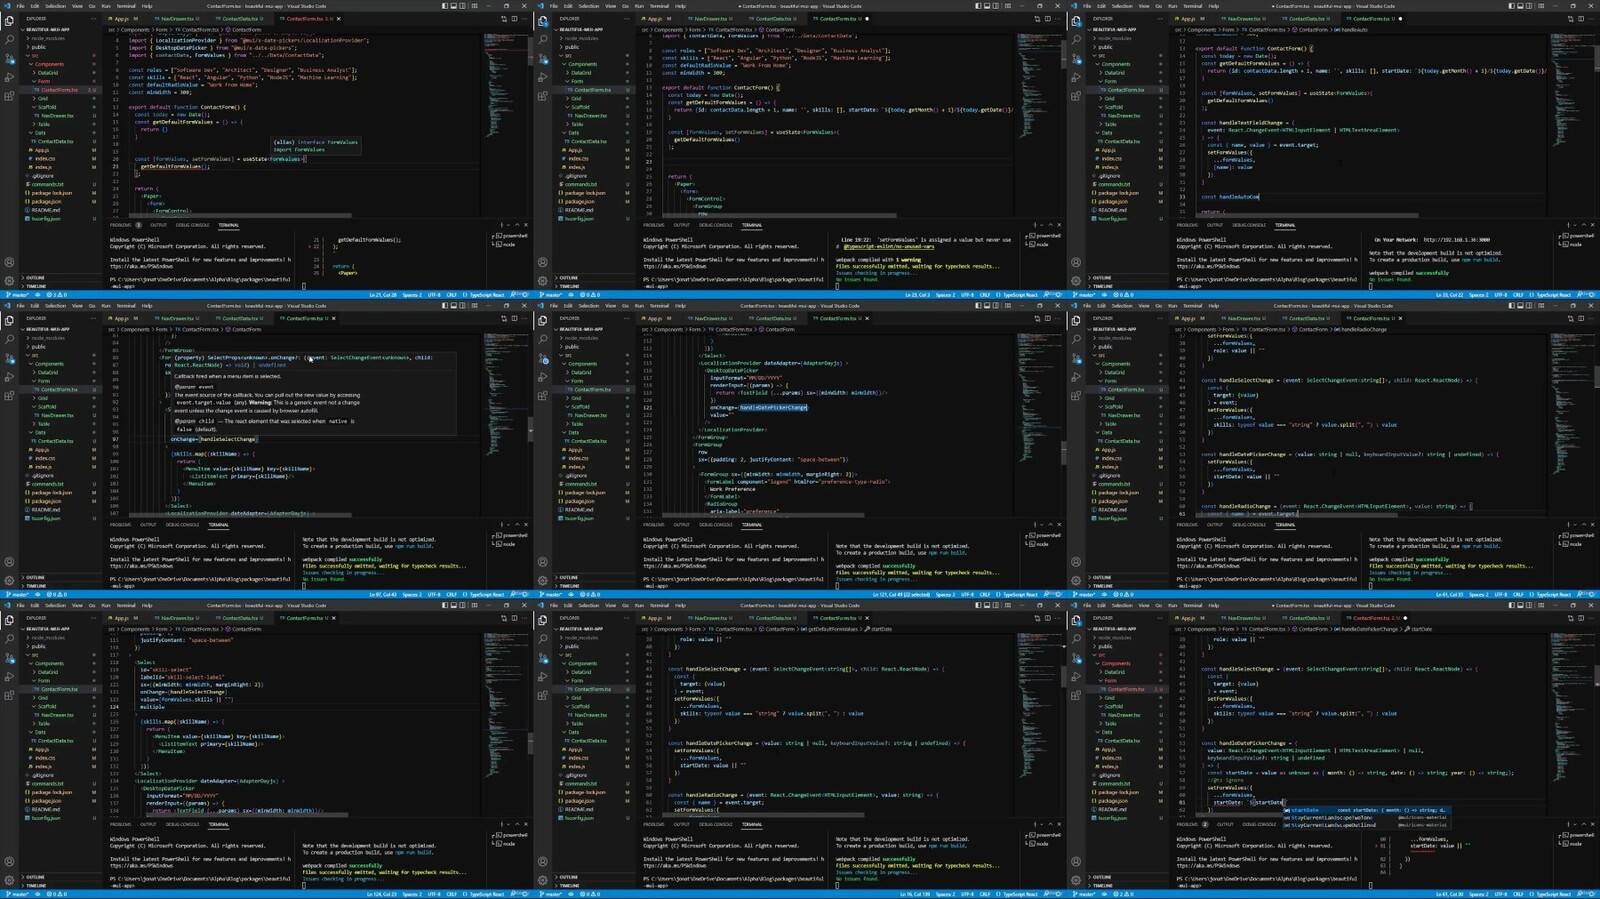Switch to ContactData.tsx tab in Ln 121 window

click(x=773, y=318)
